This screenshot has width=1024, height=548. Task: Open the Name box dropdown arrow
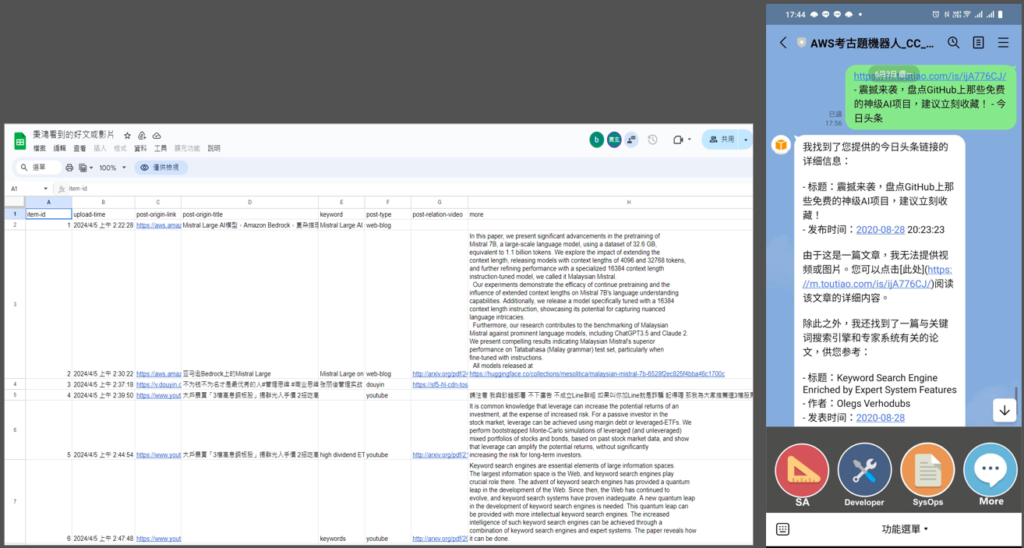[x=45, y=189]
